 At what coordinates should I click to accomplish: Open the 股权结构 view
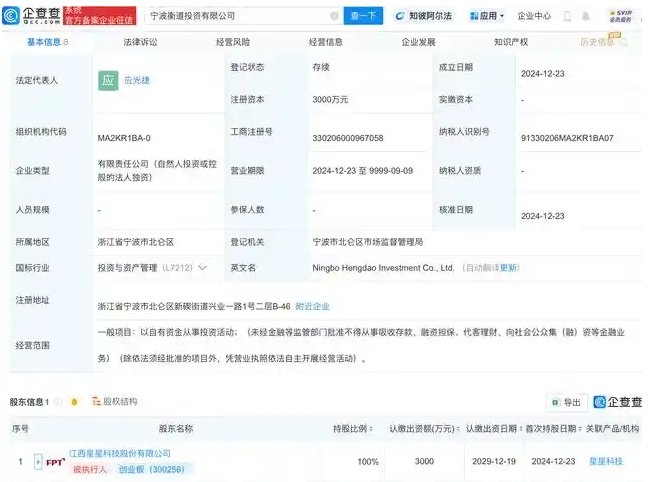(x=115, y=401)
